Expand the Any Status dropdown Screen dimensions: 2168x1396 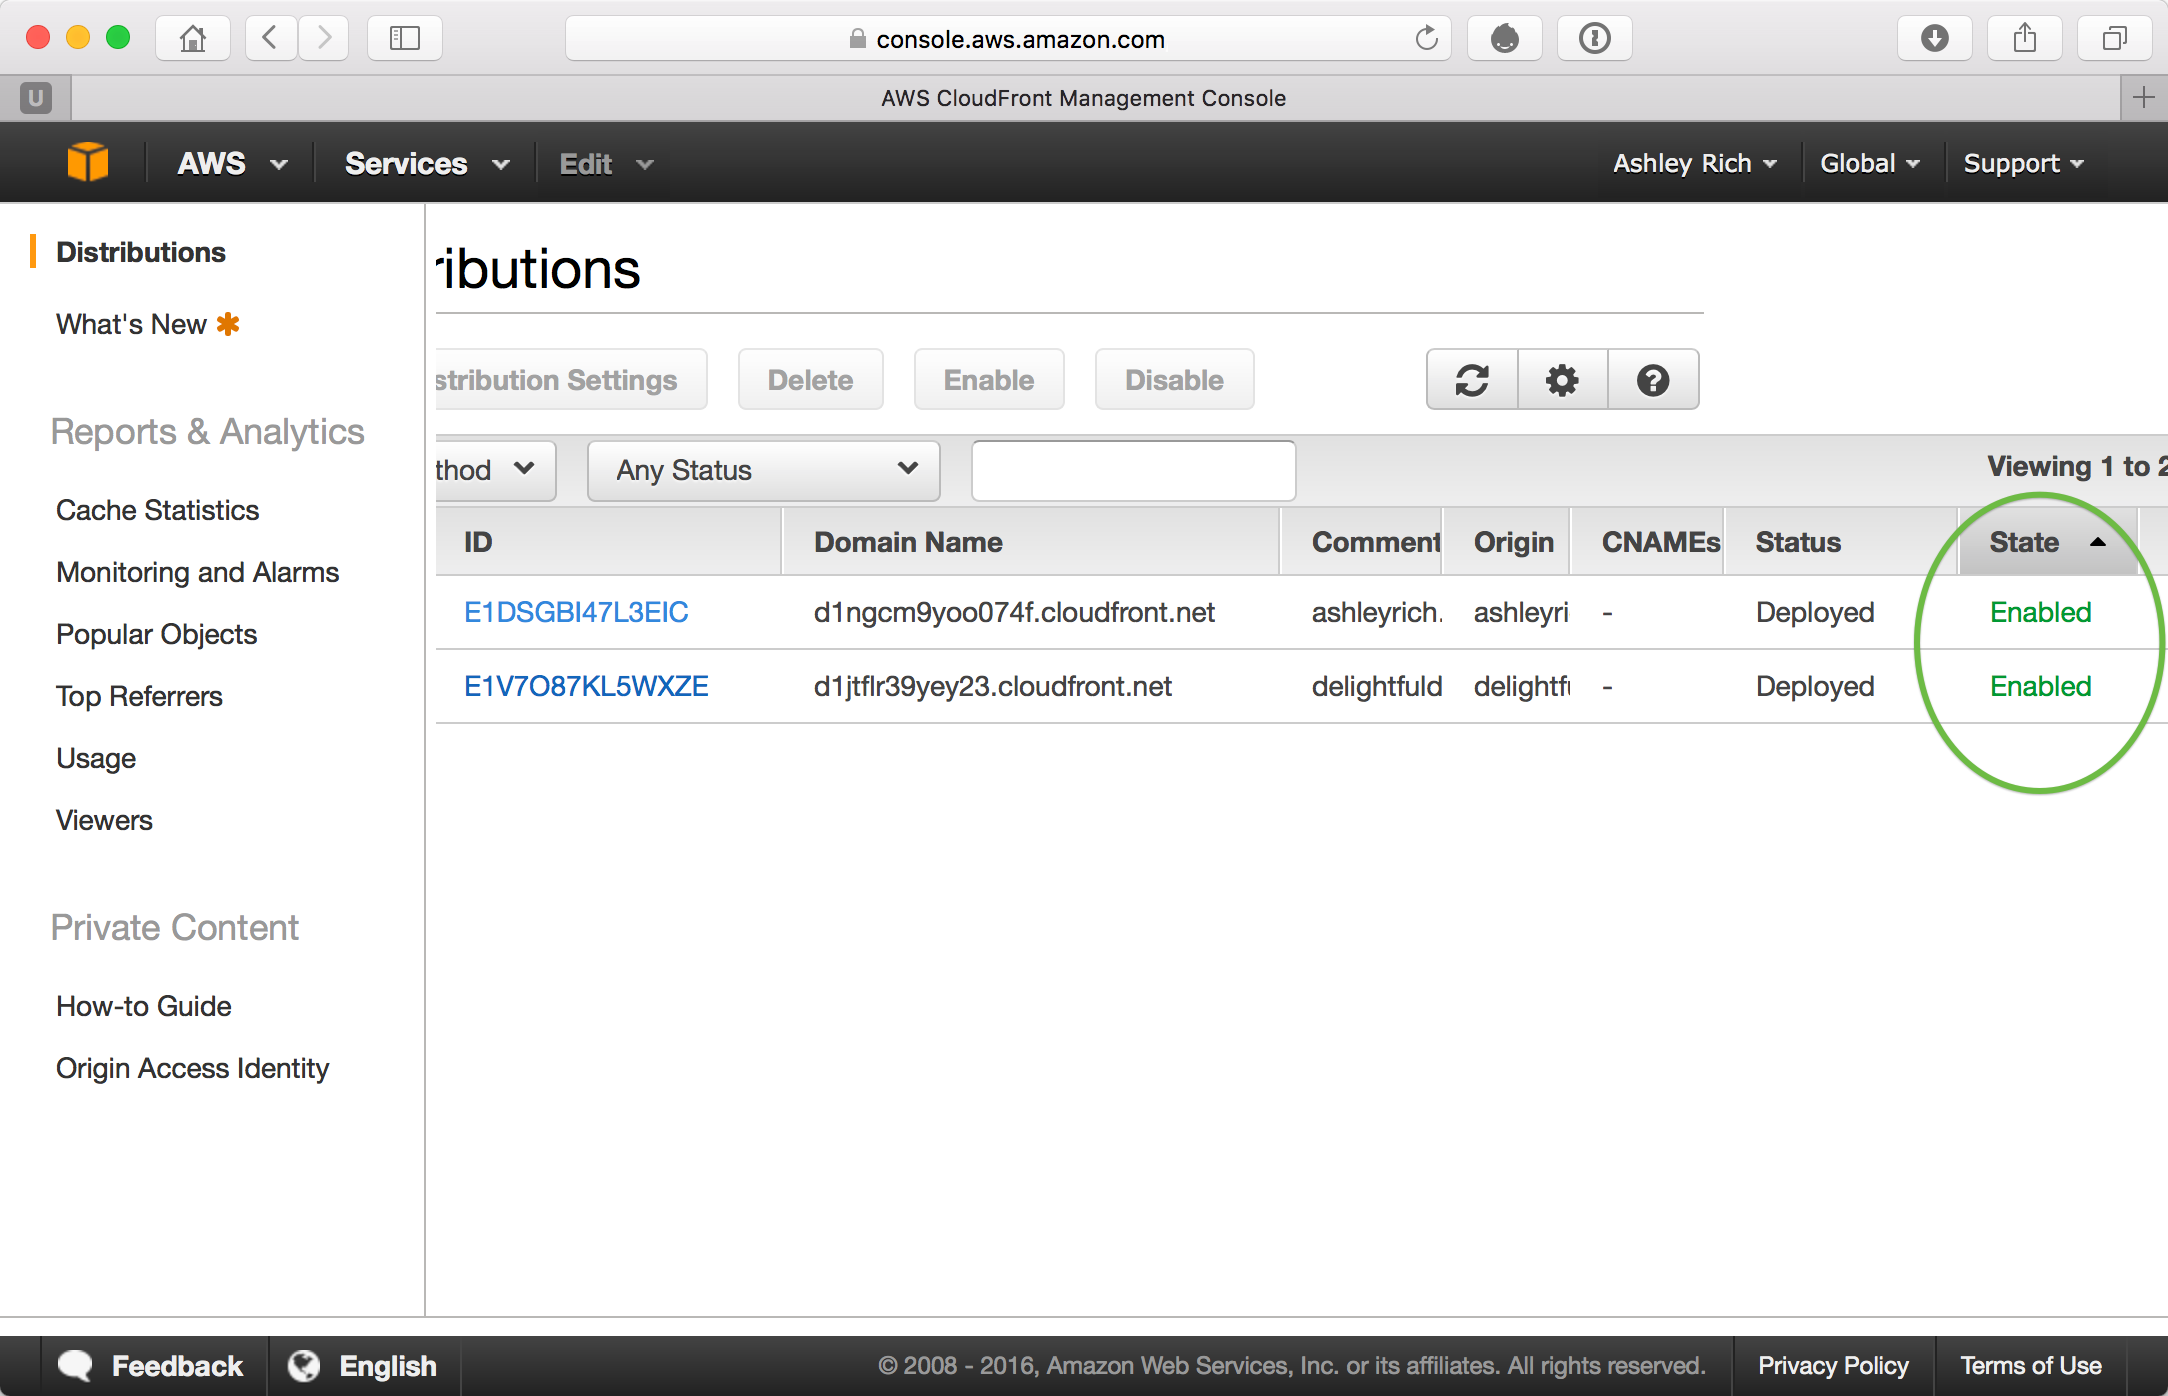[764, 470]
